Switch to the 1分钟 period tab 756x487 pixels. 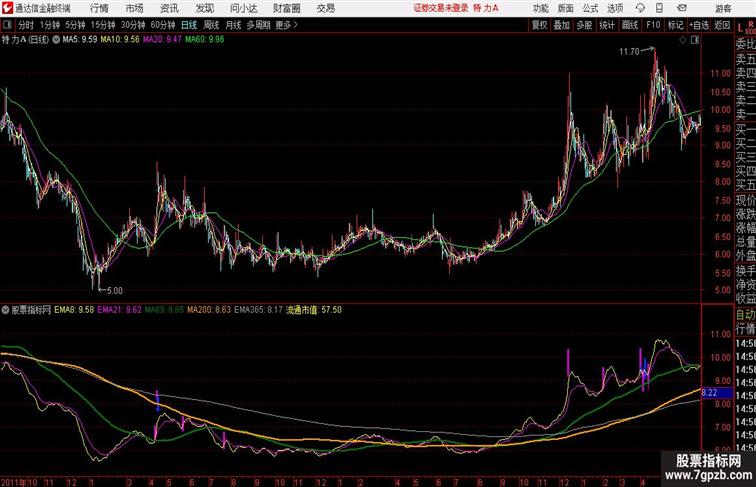pyautogui.click(x=50, y=25)
